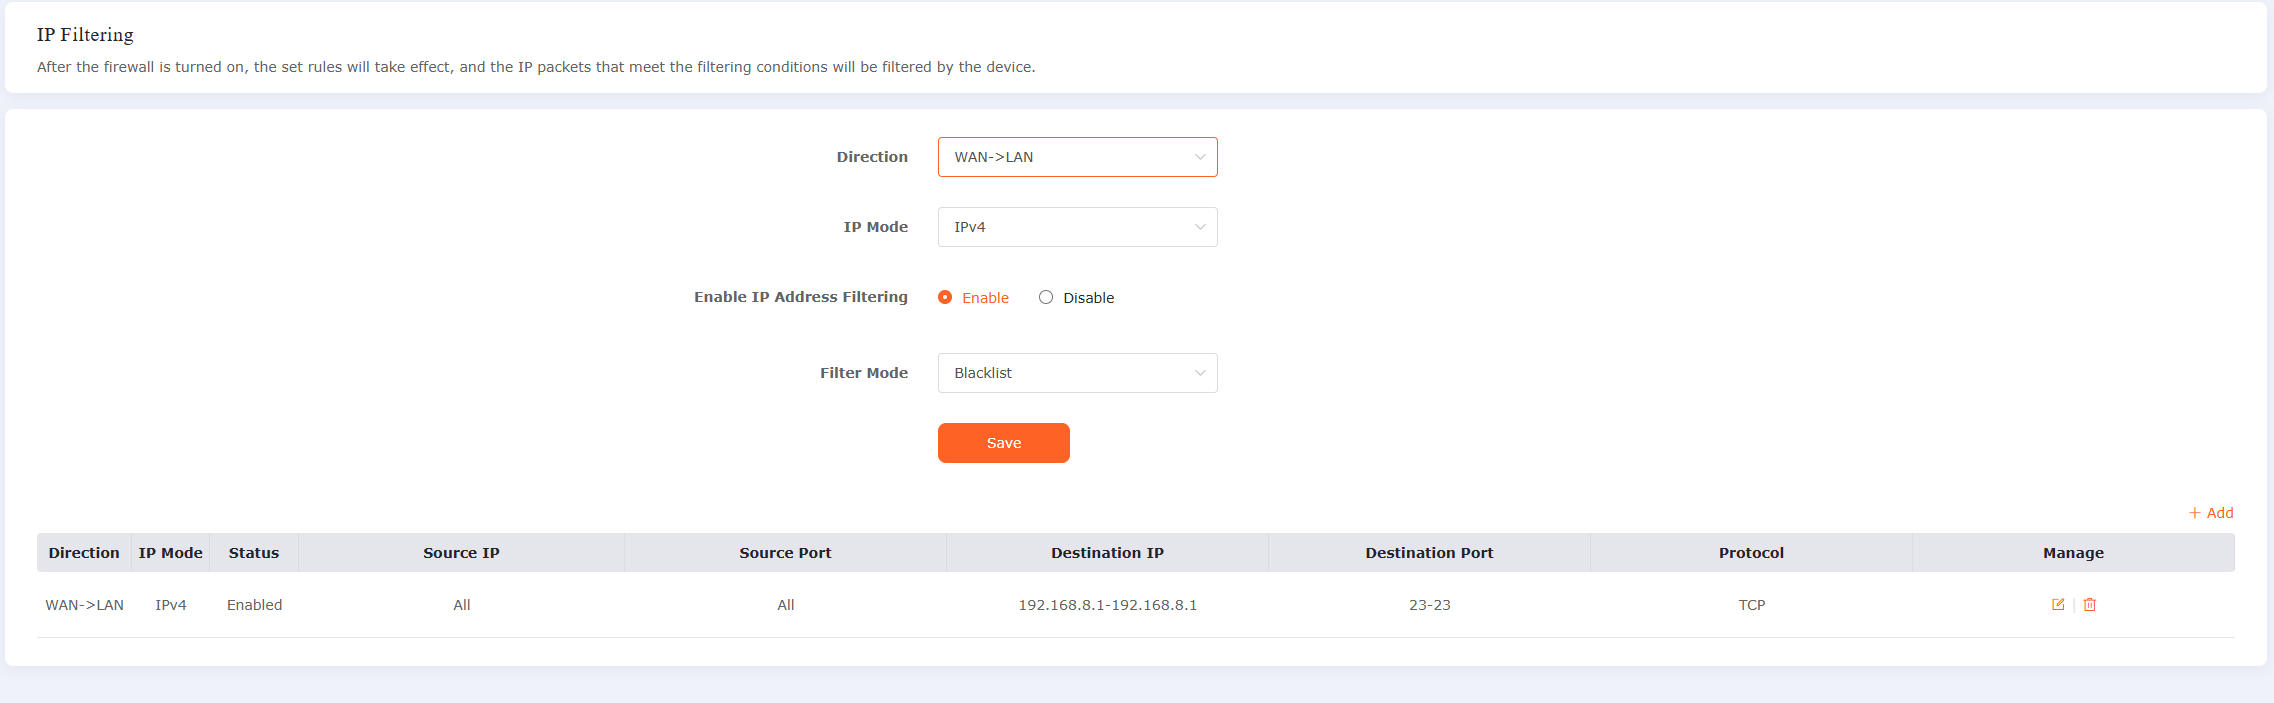The height and width of the screenshot is (703, 2274).
Task: Select the Enable radio button
Action: coord(945,298)
